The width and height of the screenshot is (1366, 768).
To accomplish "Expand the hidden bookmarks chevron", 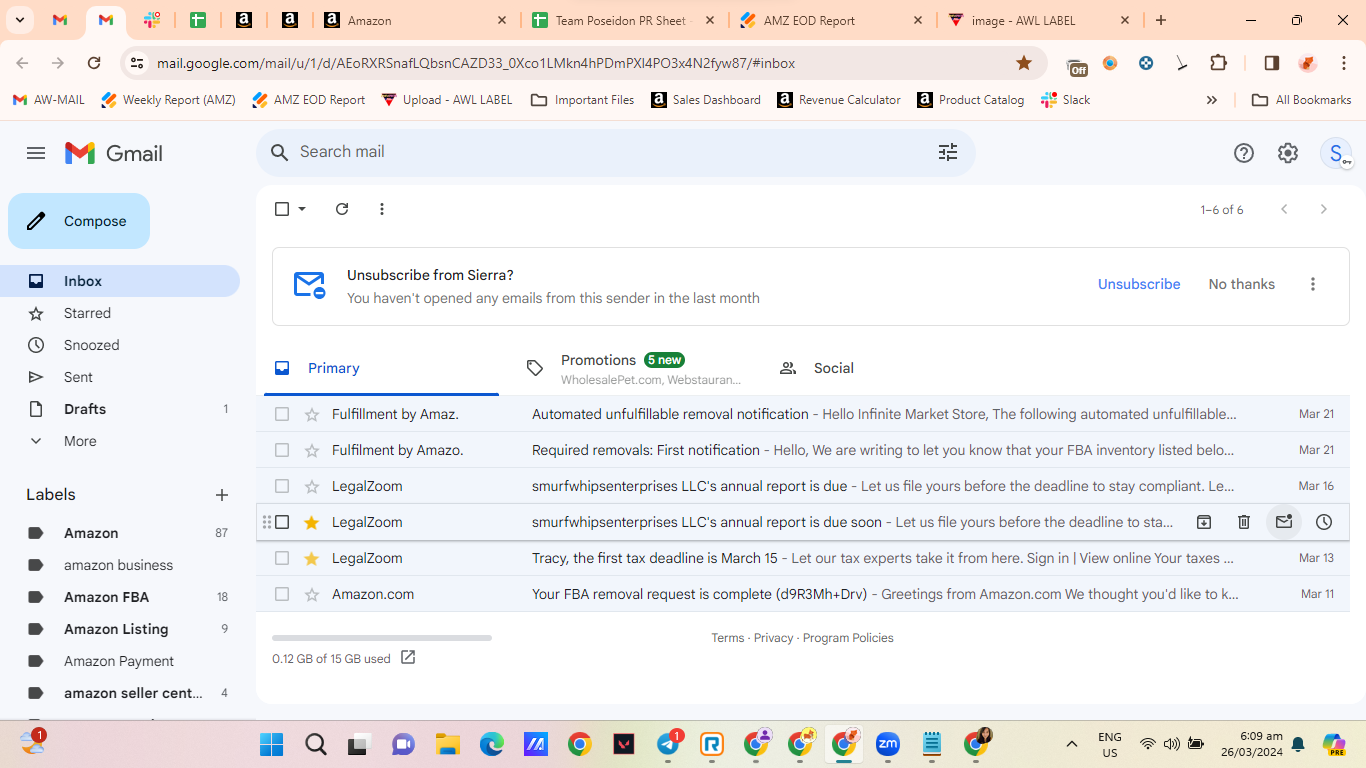I will [x=1212, y=100].
